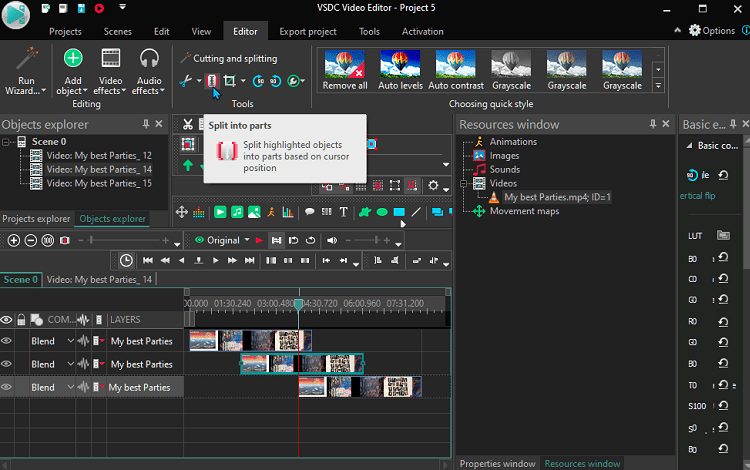Apply the Auto levels quick style
The width and height of the screenshot is (750, 470).
(x=400, y=70)
